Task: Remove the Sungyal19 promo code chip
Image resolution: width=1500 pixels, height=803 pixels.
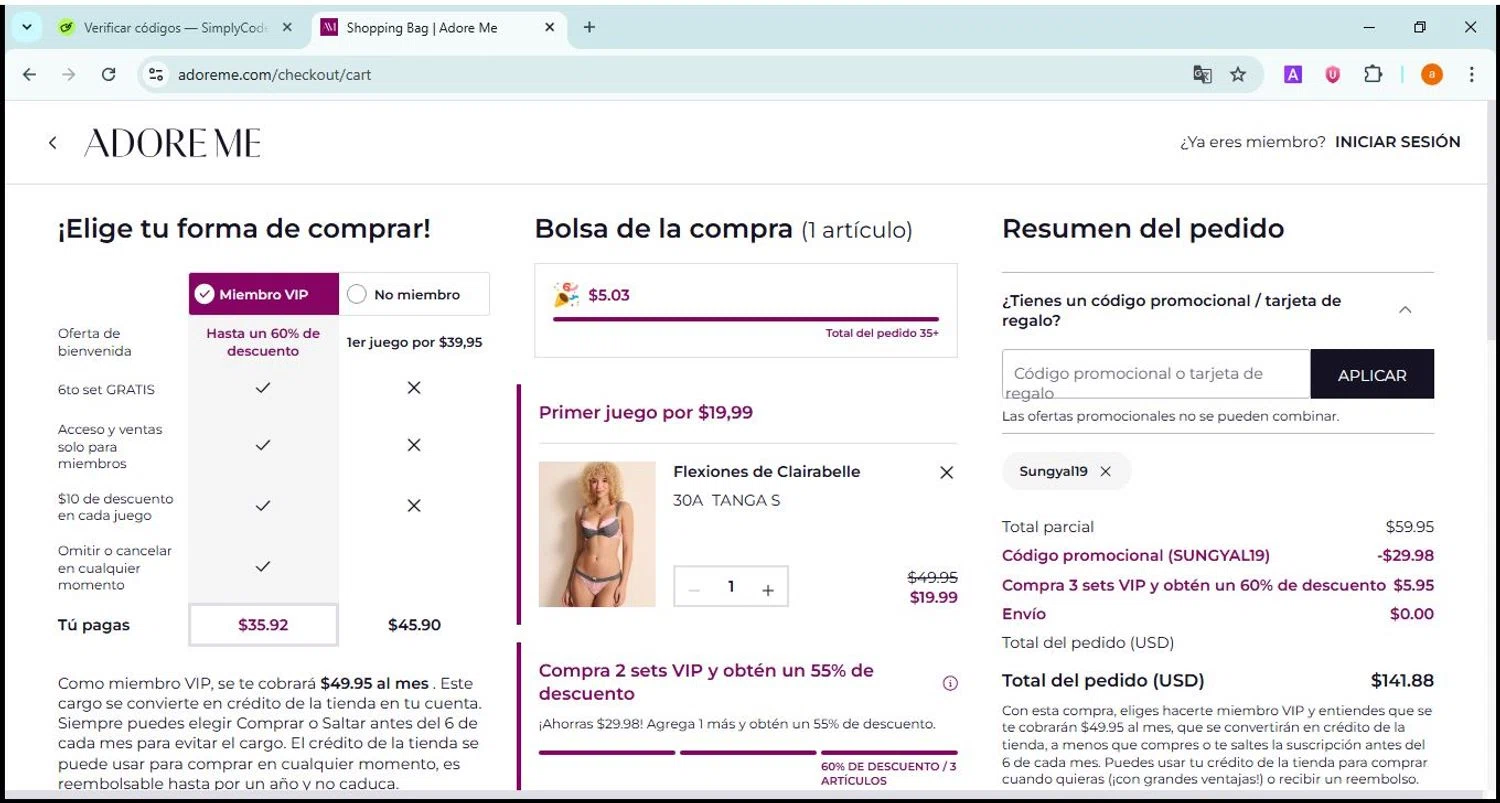Action: click(x=1105, y=472)
